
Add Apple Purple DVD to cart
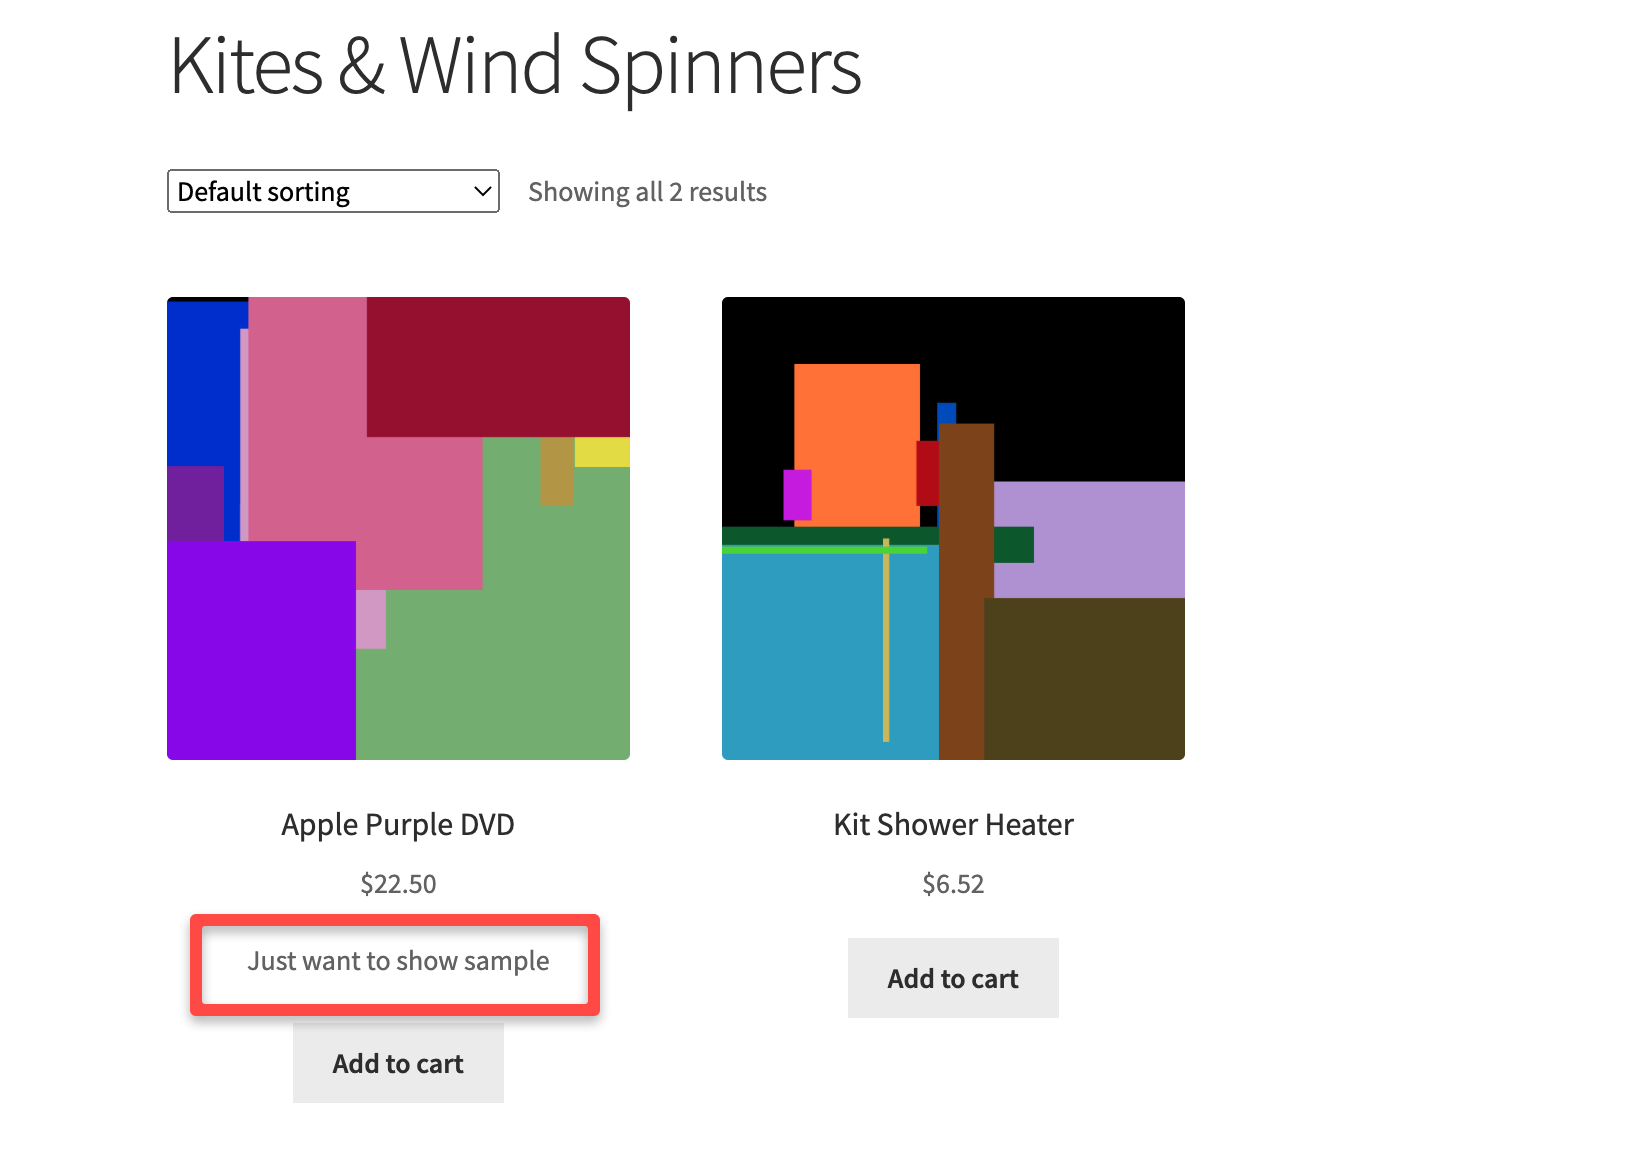398,1063
